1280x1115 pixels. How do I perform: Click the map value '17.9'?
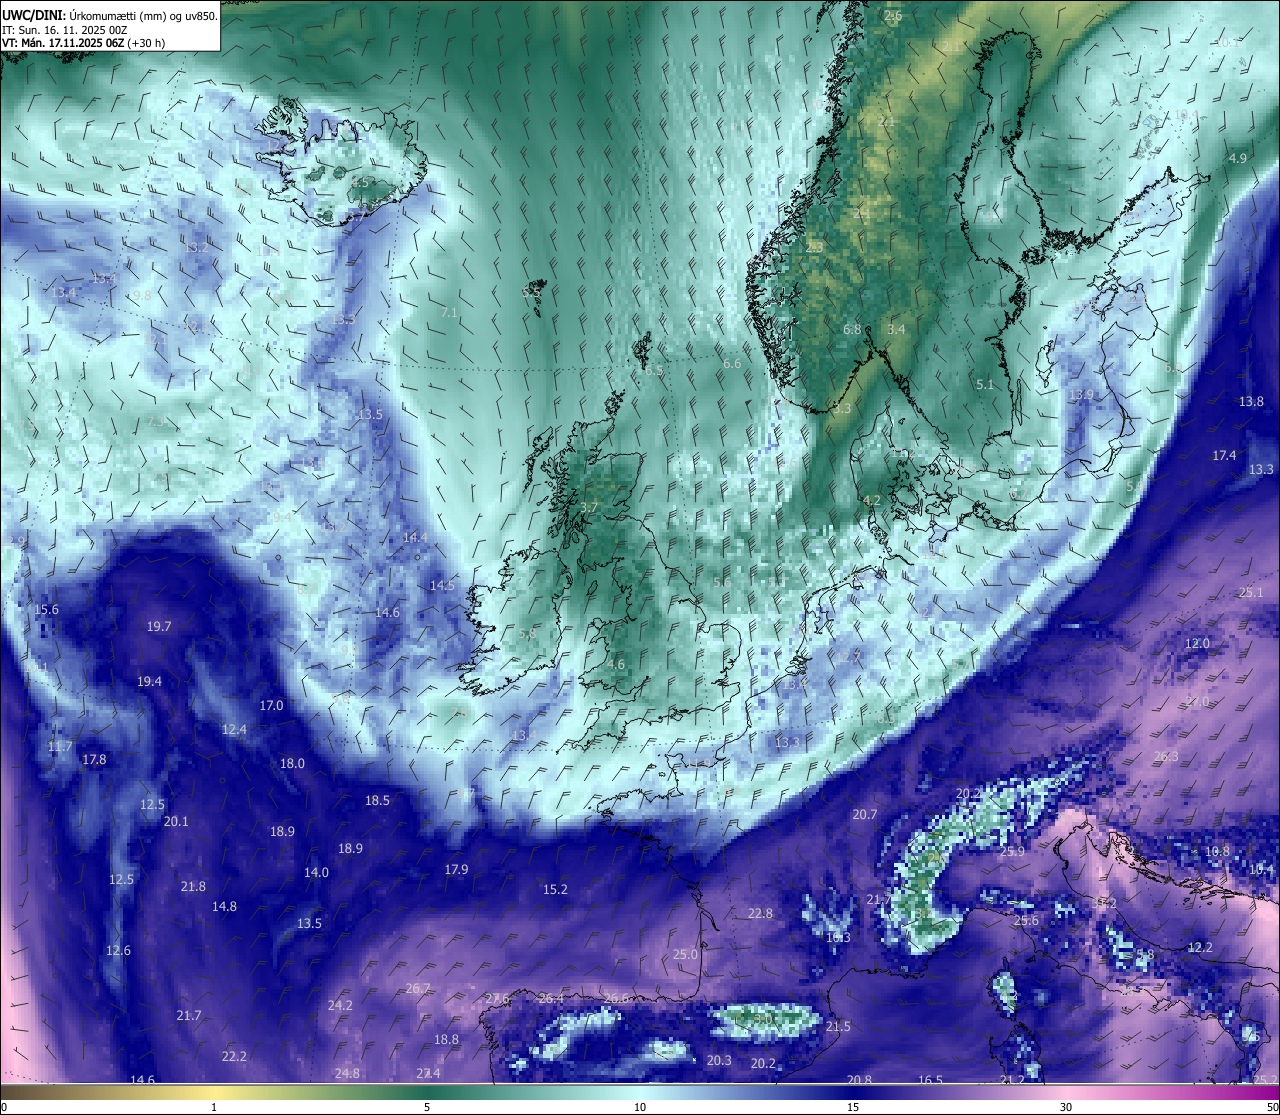(x=456, y=870)
